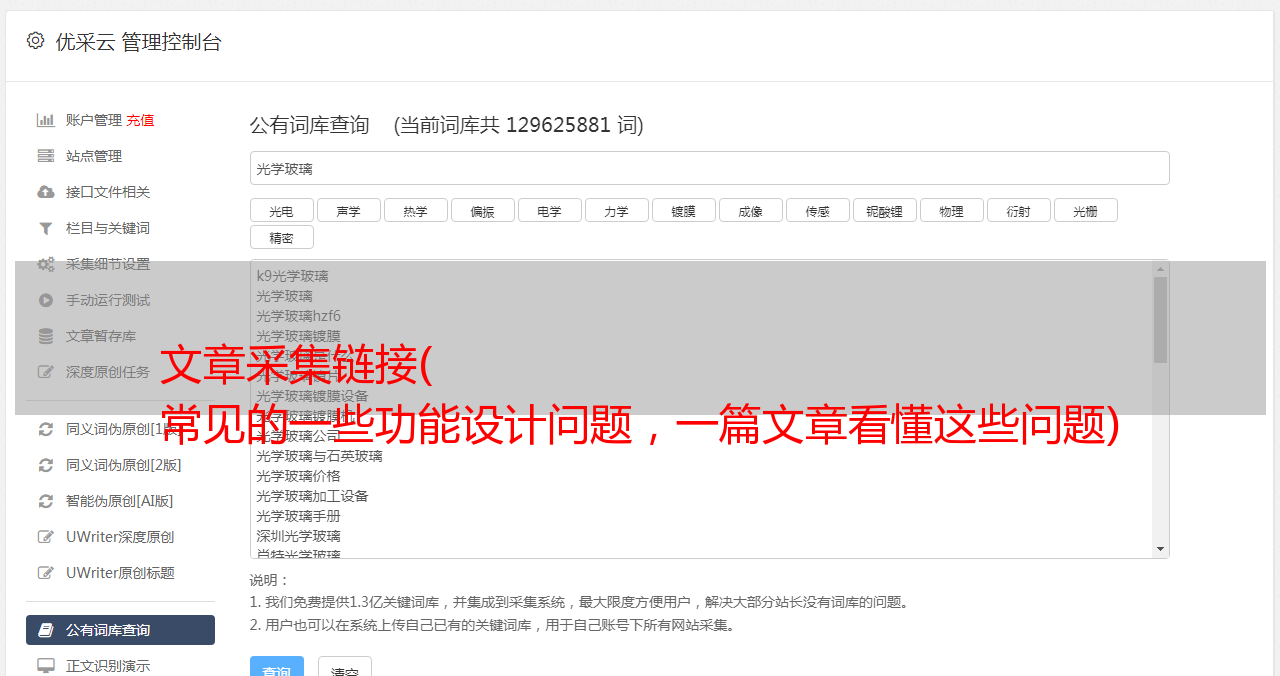Select 光学玻璃价格 in the results list

pos(298,476)
